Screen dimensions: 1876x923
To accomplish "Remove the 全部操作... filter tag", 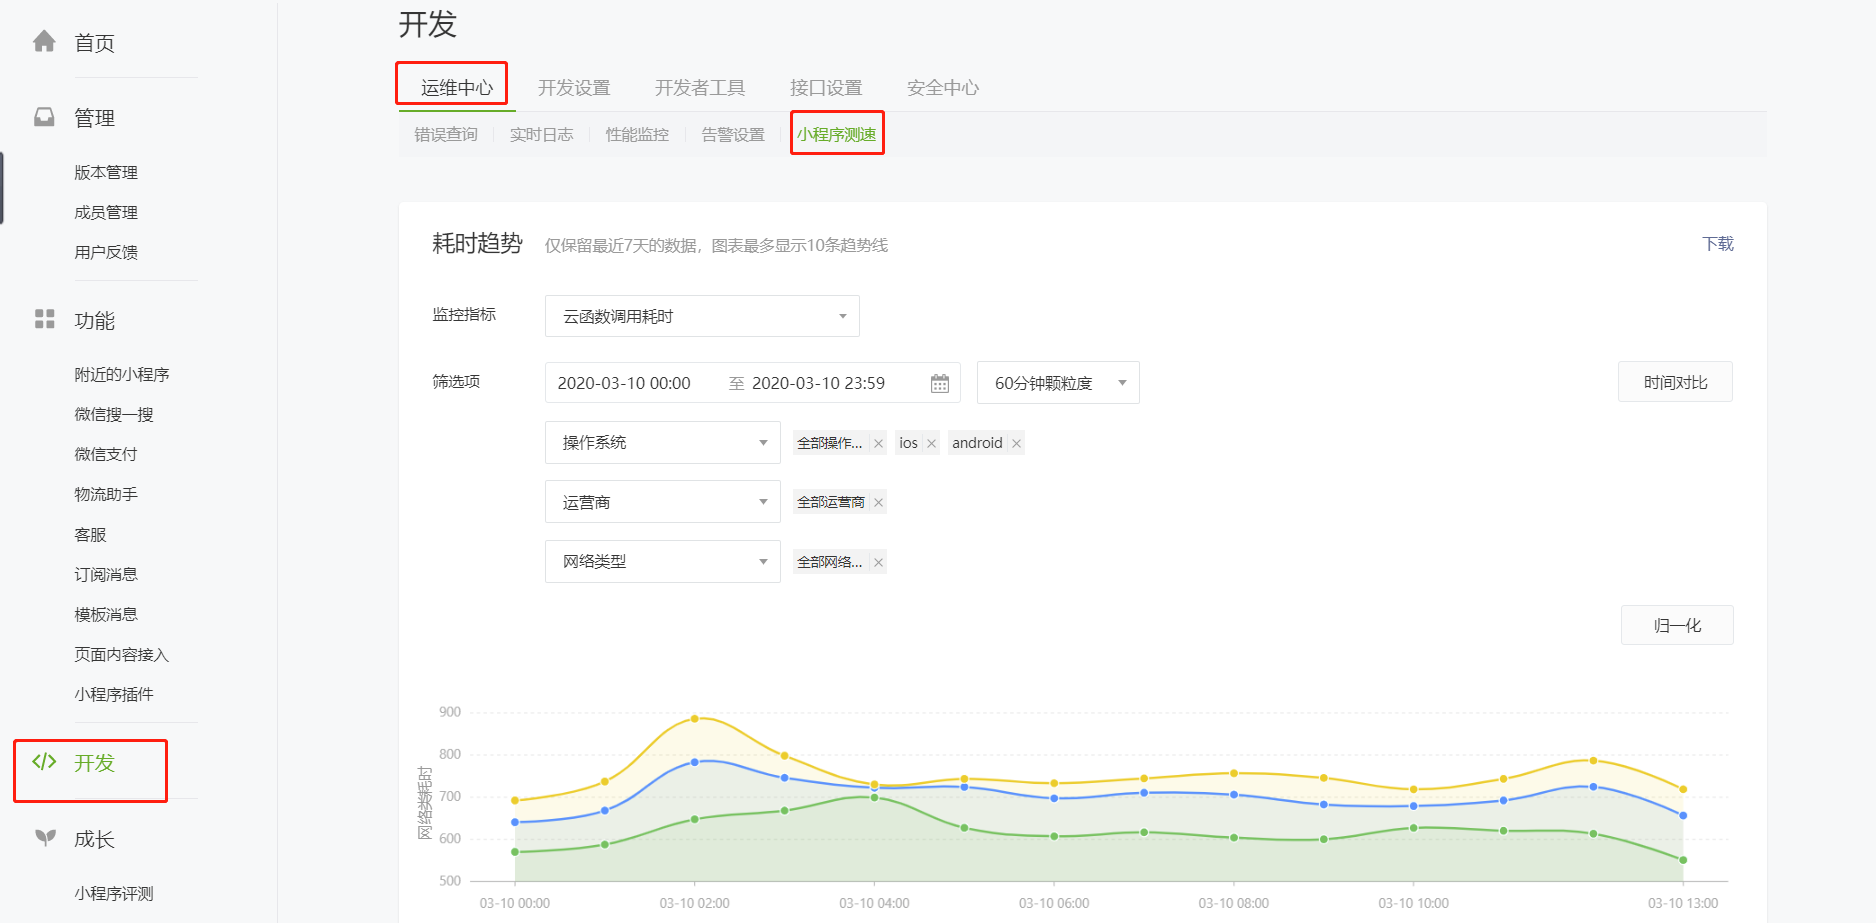I will click(x=878, y=443).
